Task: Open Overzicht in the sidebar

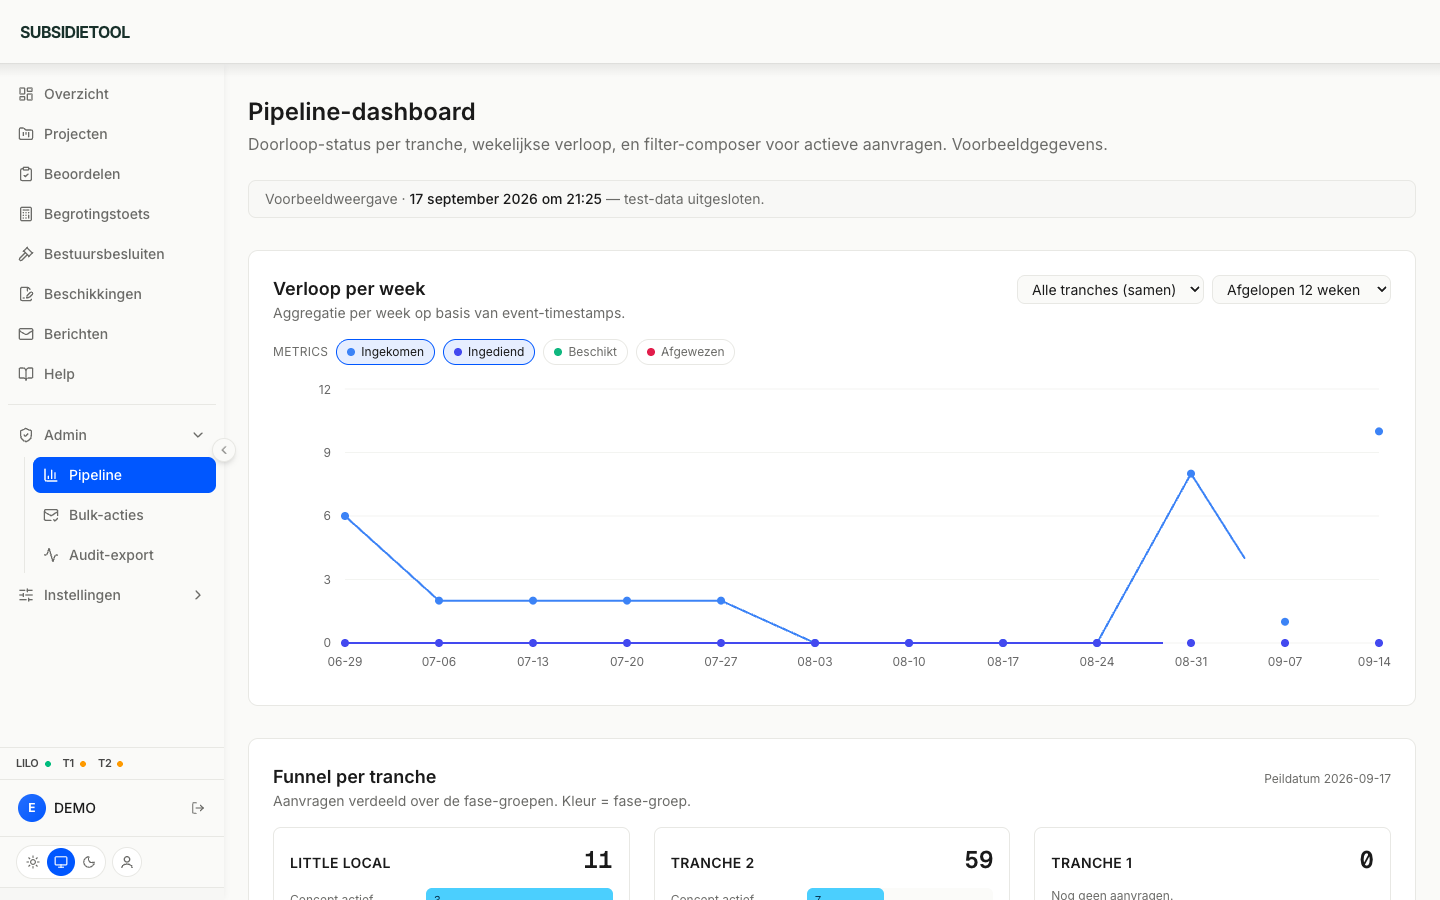Action: pos(112,94)
